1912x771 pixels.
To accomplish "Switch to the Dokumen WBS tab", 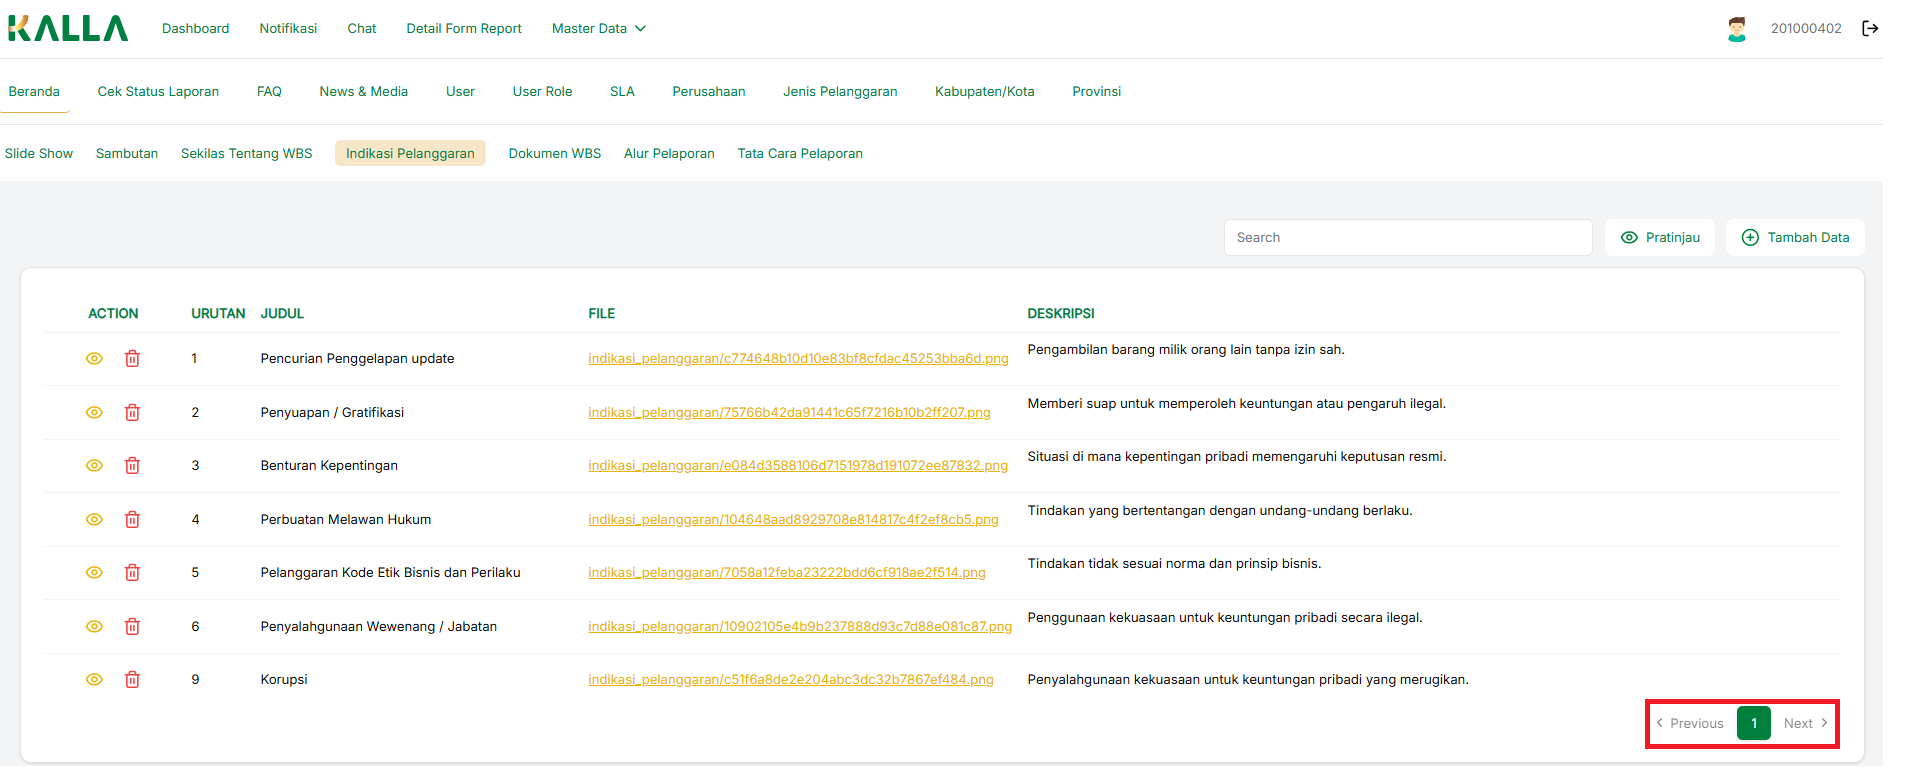I will pyautogui.click(x=554, y=154).
